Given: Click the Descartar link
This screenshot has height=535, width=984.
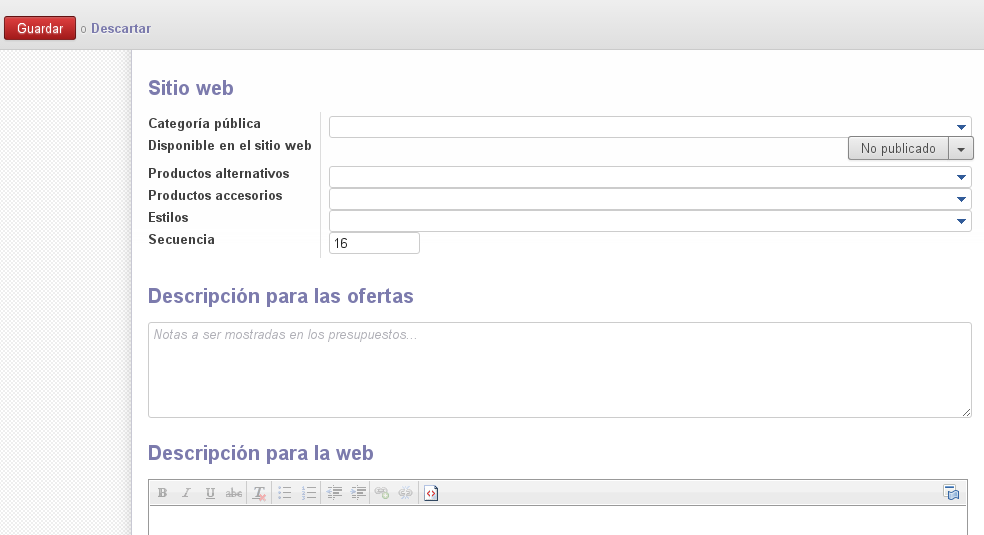Looking at the screenshot, I should coord(121,29).
